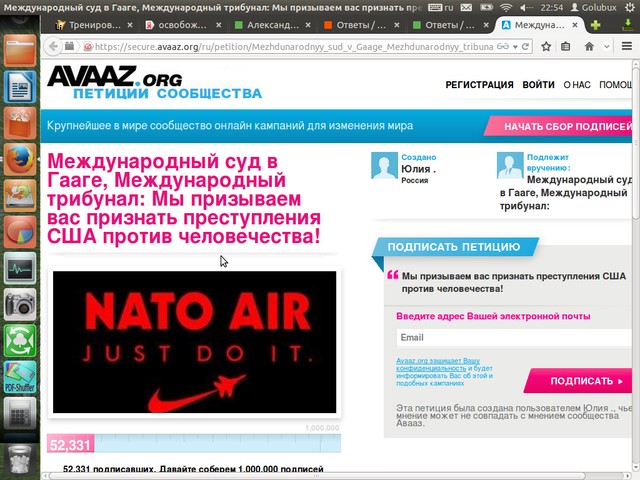This screenshot has width=640, height=480.
Task: Open the mail envelope indicator in top panel
Action: pos(466,7)
